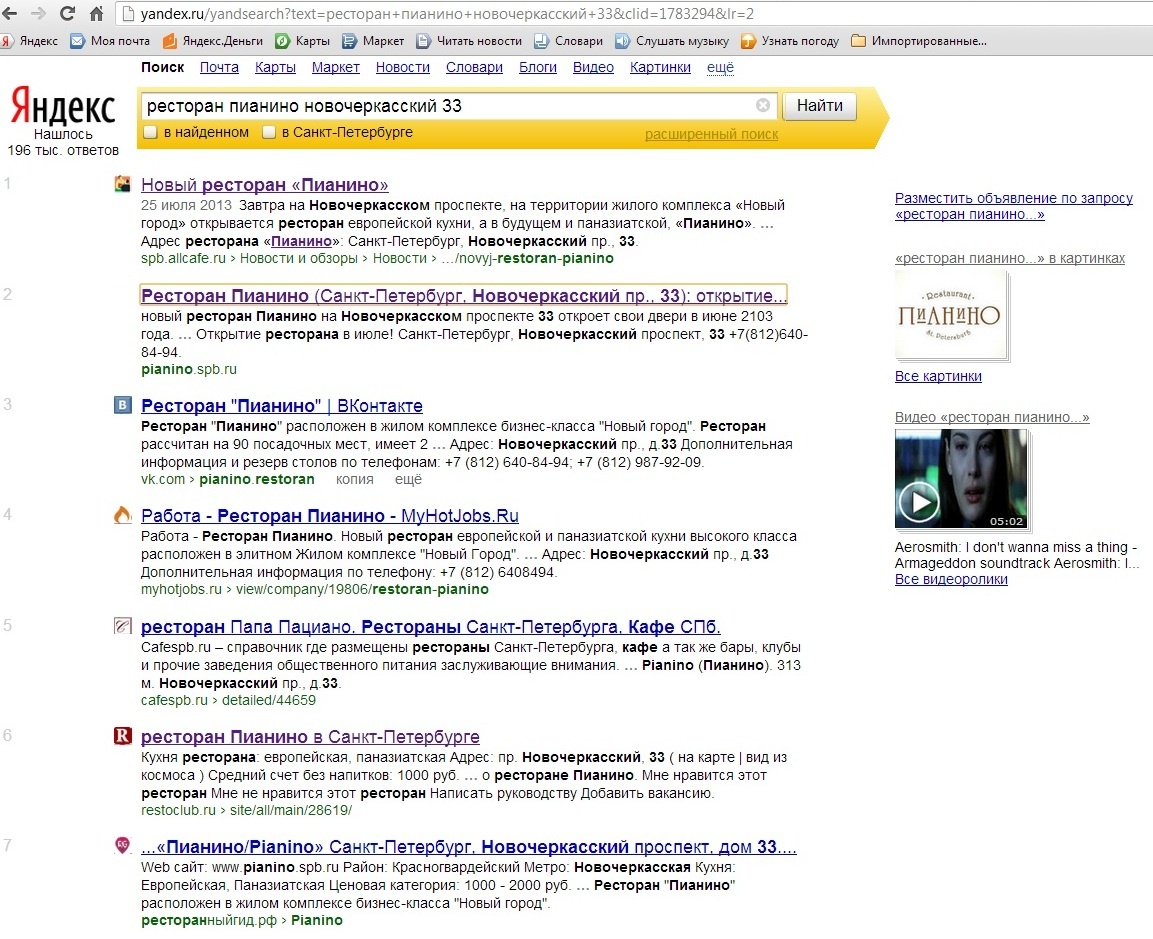Image resolution: width=1153 pixels, height=939 pixels.
Task: Open the cafespb.ru detailed/44659 URL
Action: (x=229, y=700)
